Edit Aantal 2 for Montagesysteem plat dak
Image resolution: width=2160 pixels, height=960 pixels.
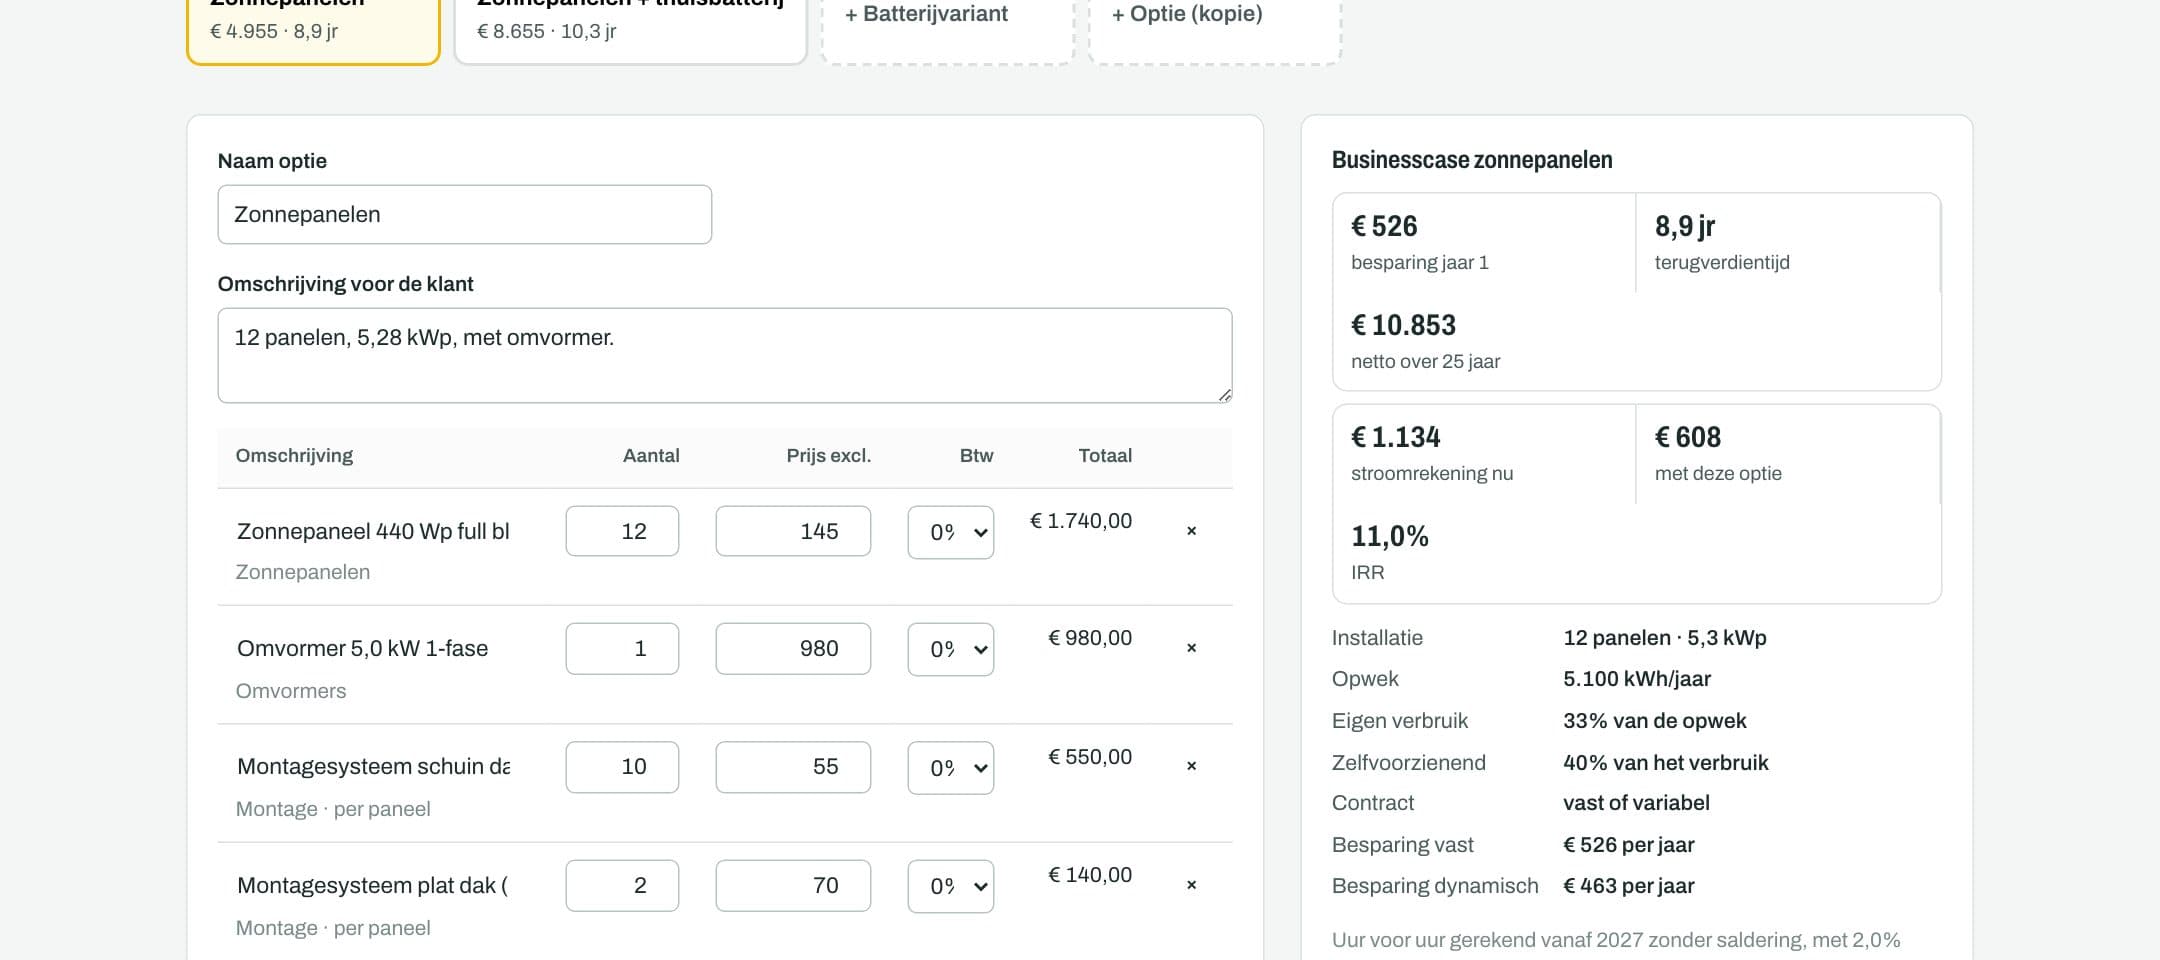tap(622, 885)
